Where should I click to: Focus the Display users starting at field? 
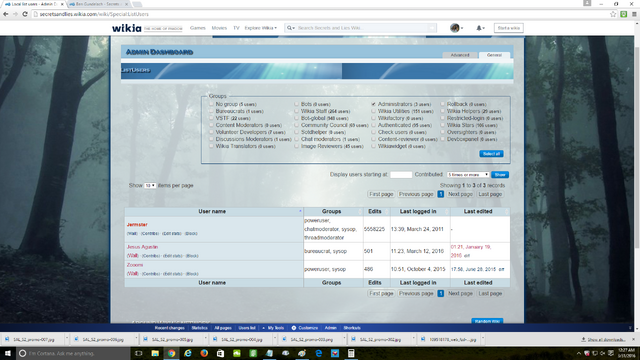pyautogui.click(x=401, y=174)
